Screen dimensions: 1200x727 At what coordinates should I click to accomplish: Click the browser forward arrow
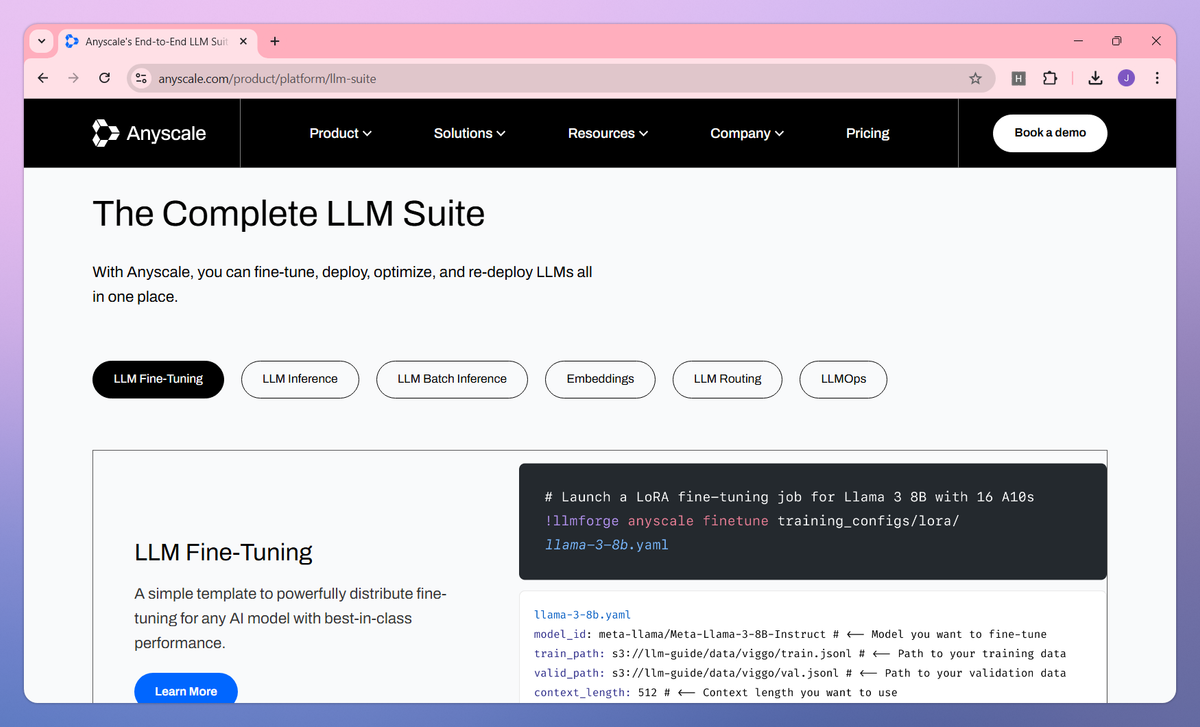pos(73,78)
